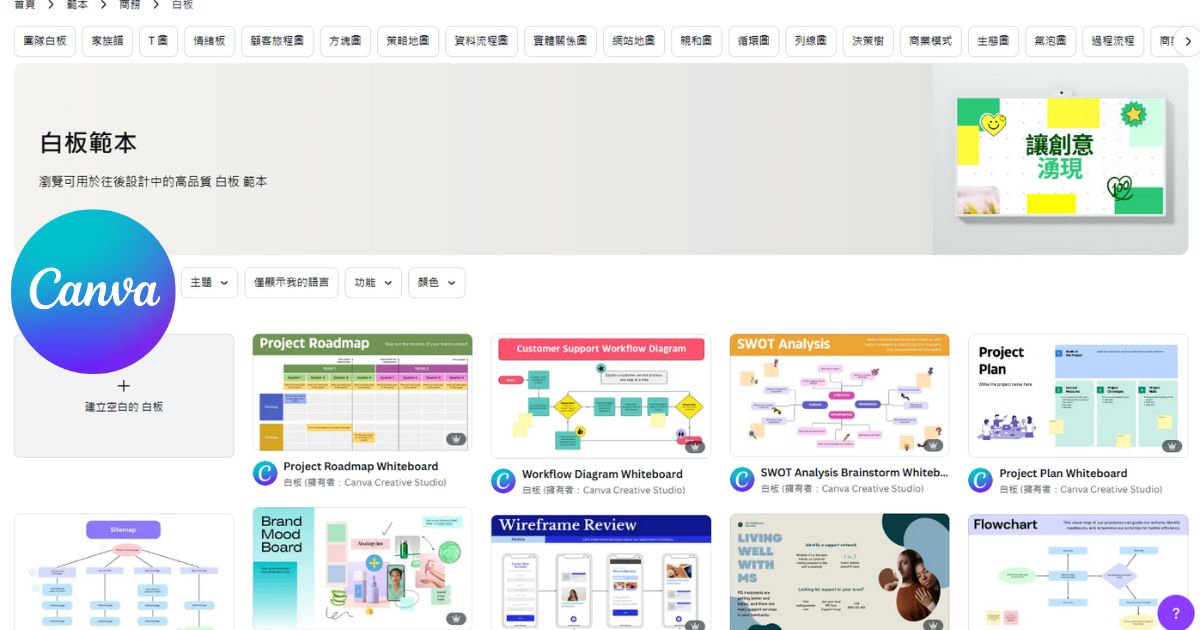
Task: Open the 功能 filter dropdown
Action: click(374, 283)
